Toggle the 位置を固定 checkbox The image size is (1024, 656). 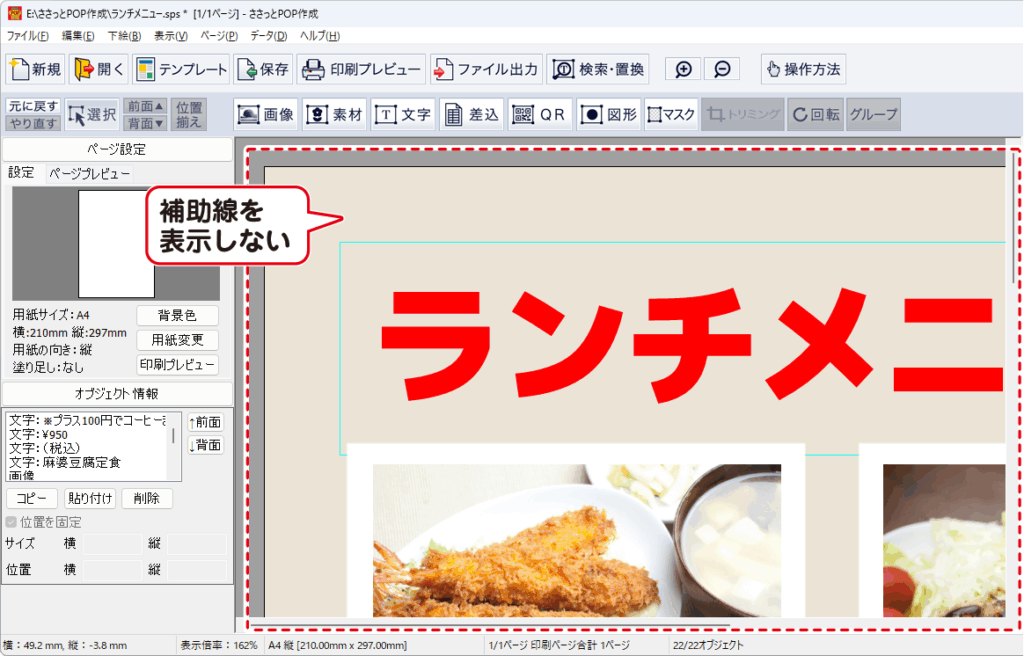click(x=12, y=522)
